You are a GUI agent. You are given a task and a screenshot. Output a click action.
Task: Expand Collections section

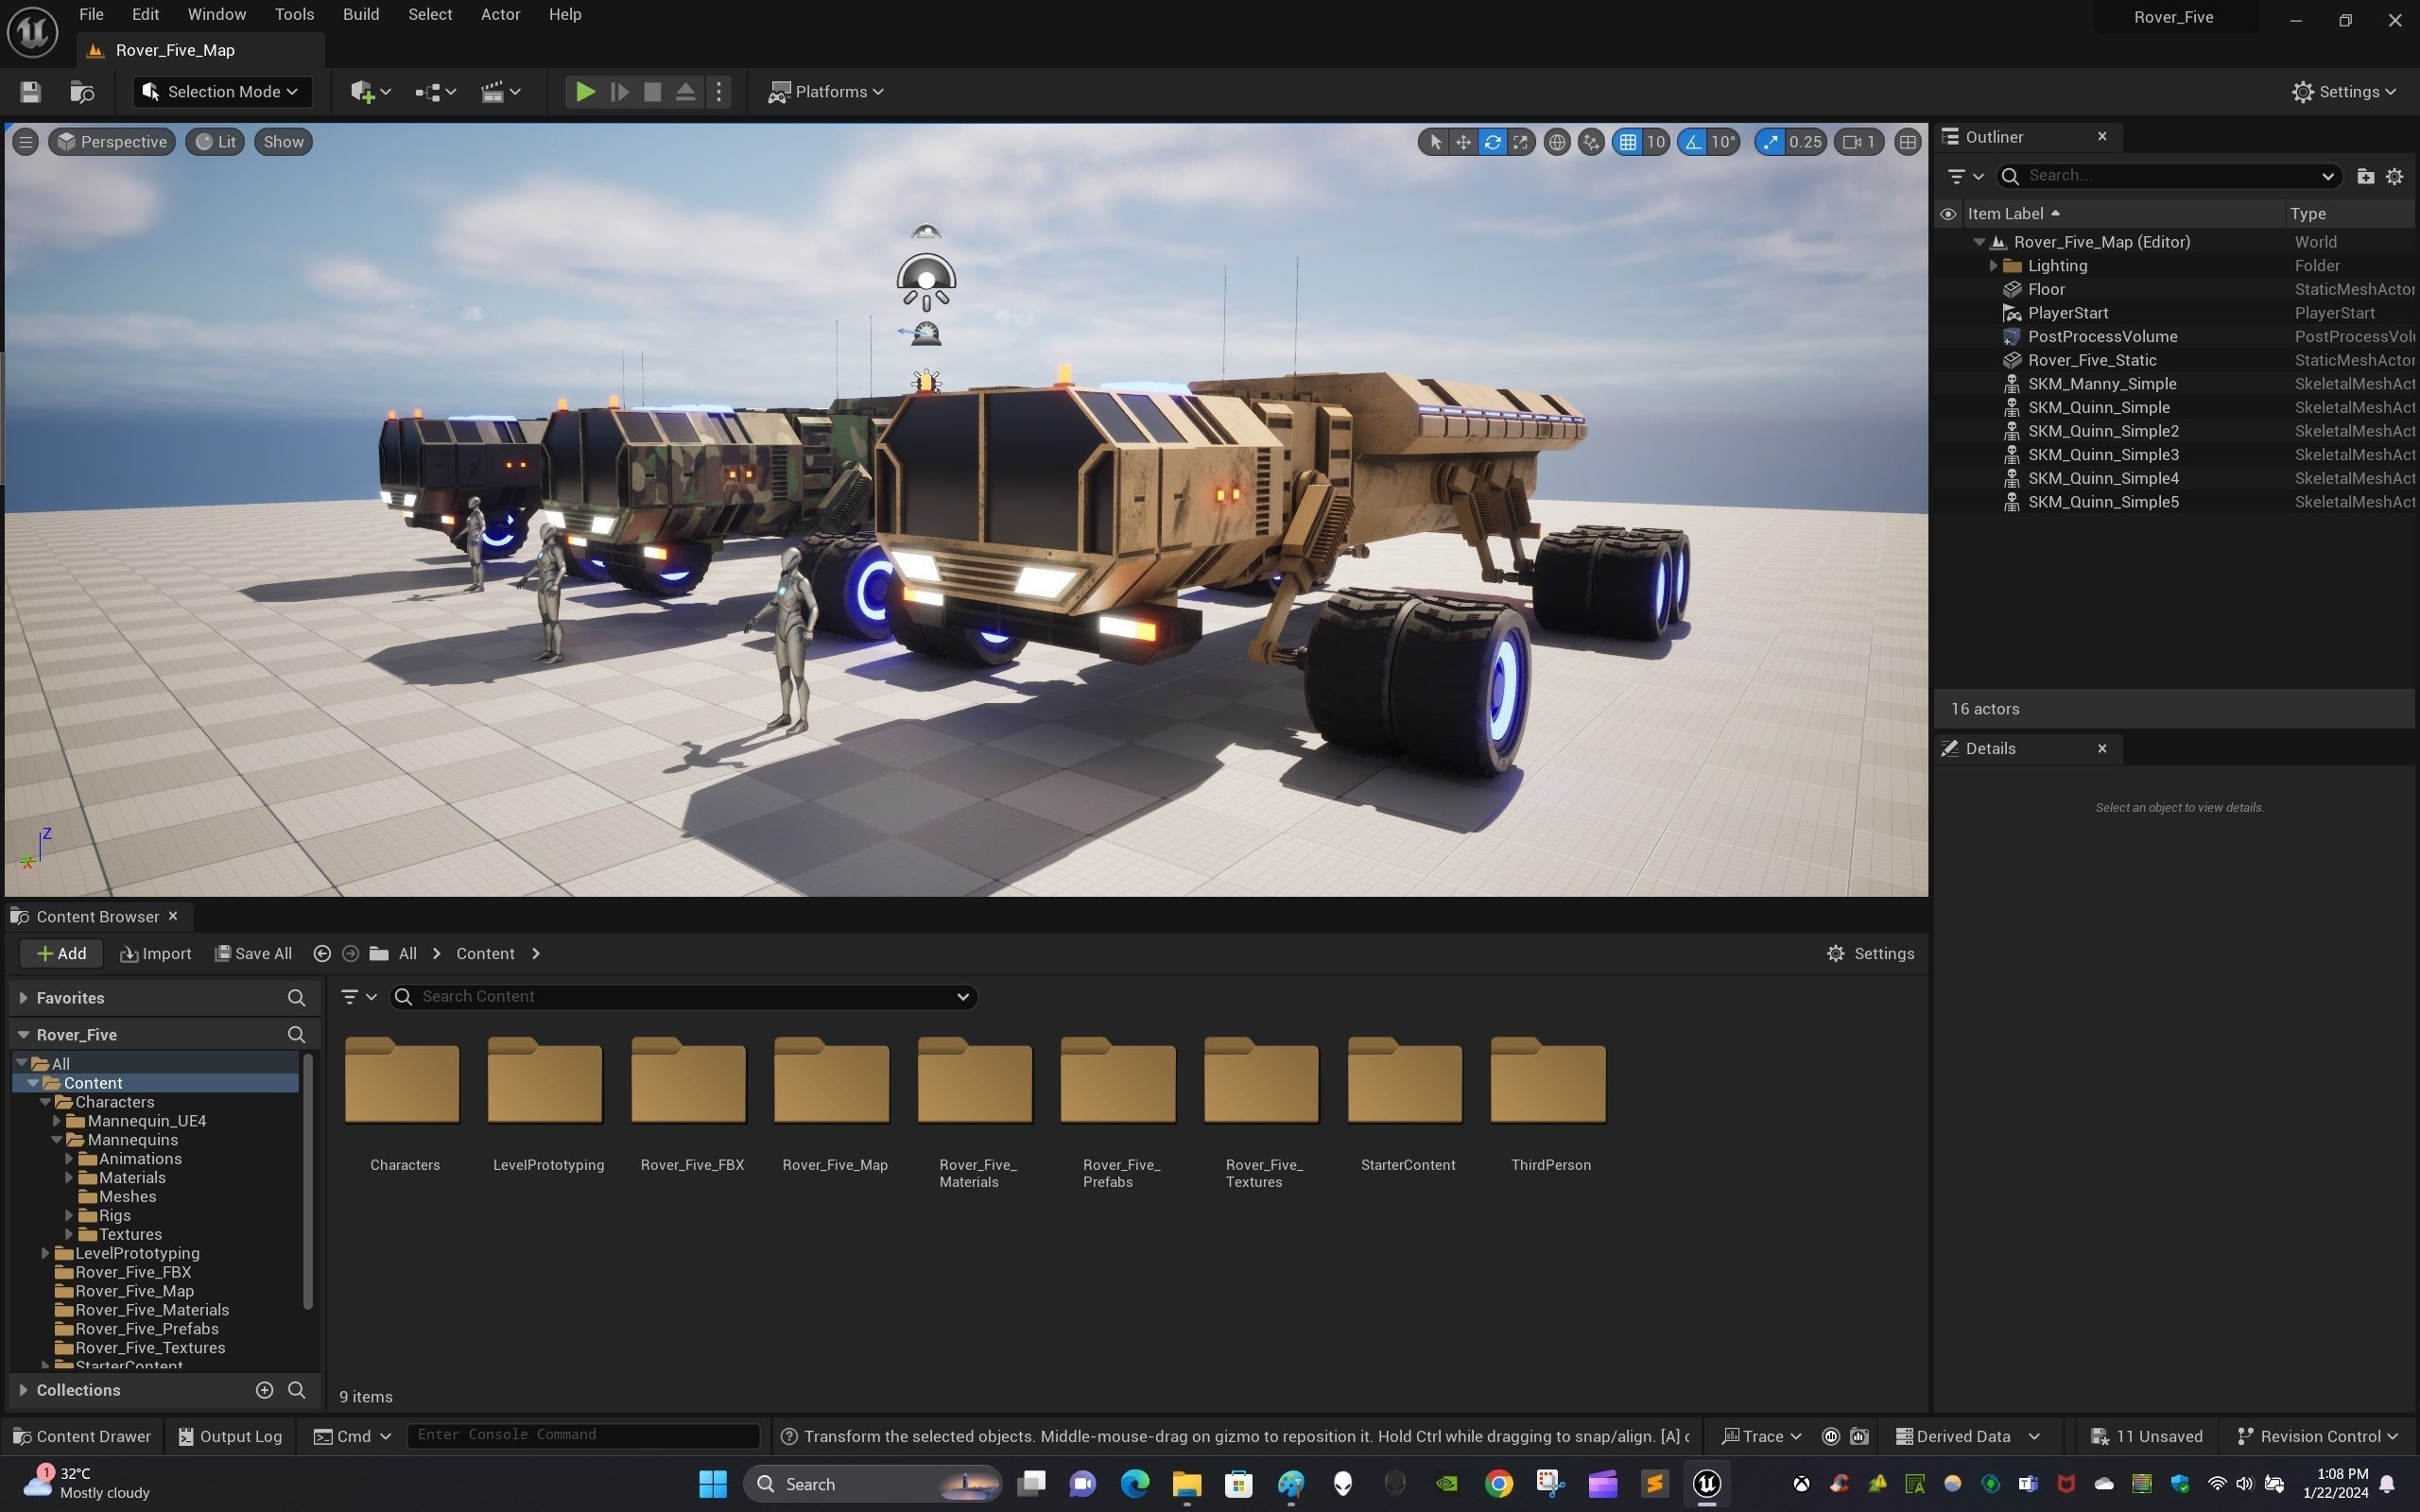click(23, 1391)
